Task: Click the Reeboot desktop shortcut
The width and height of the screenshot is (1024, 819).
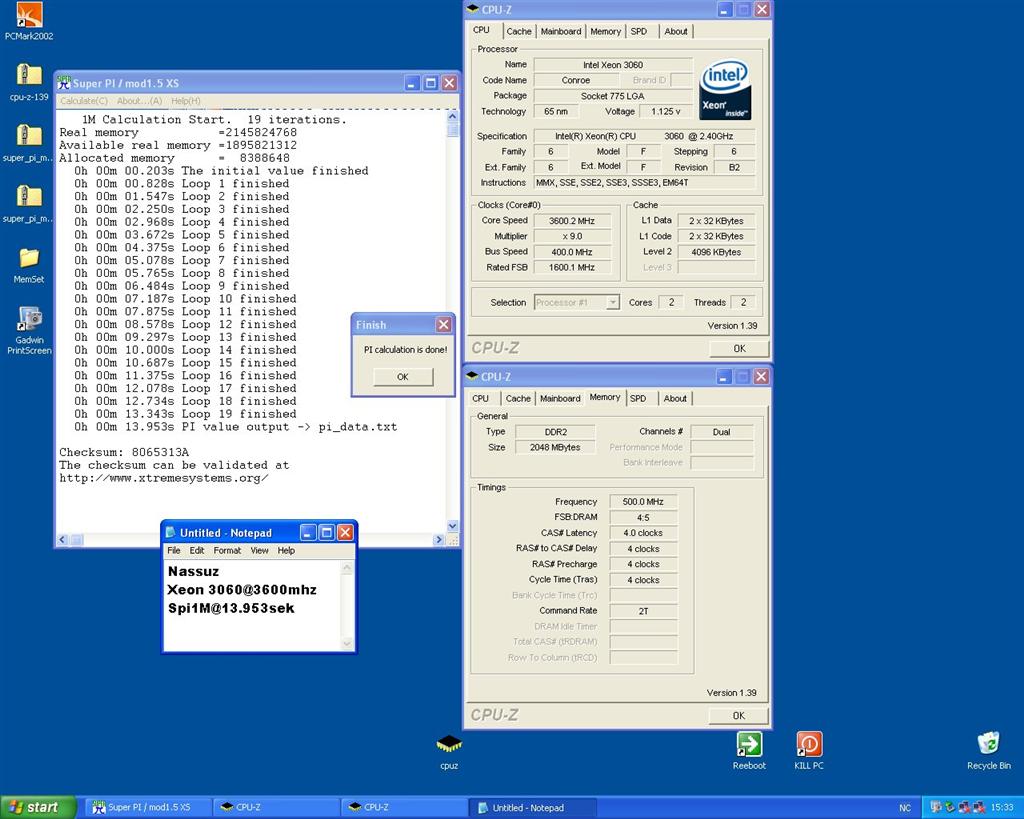Action: [x=748, y=750]
